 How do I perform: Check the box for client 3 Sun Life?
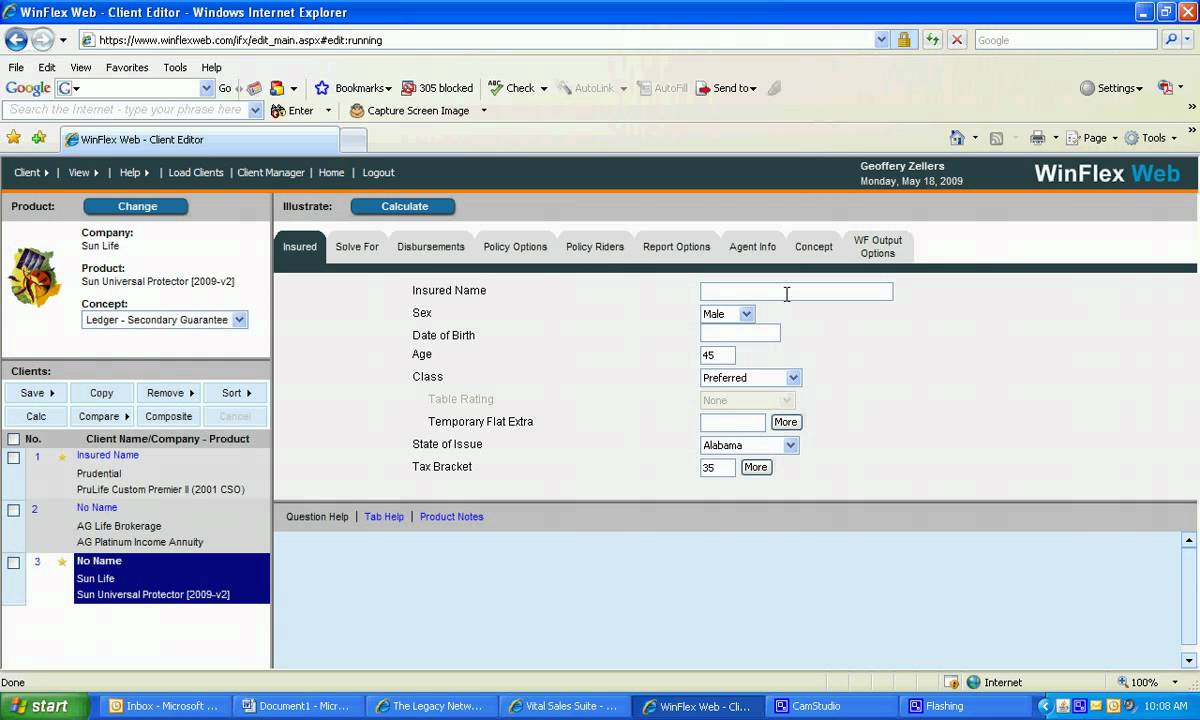click(14, 563)
